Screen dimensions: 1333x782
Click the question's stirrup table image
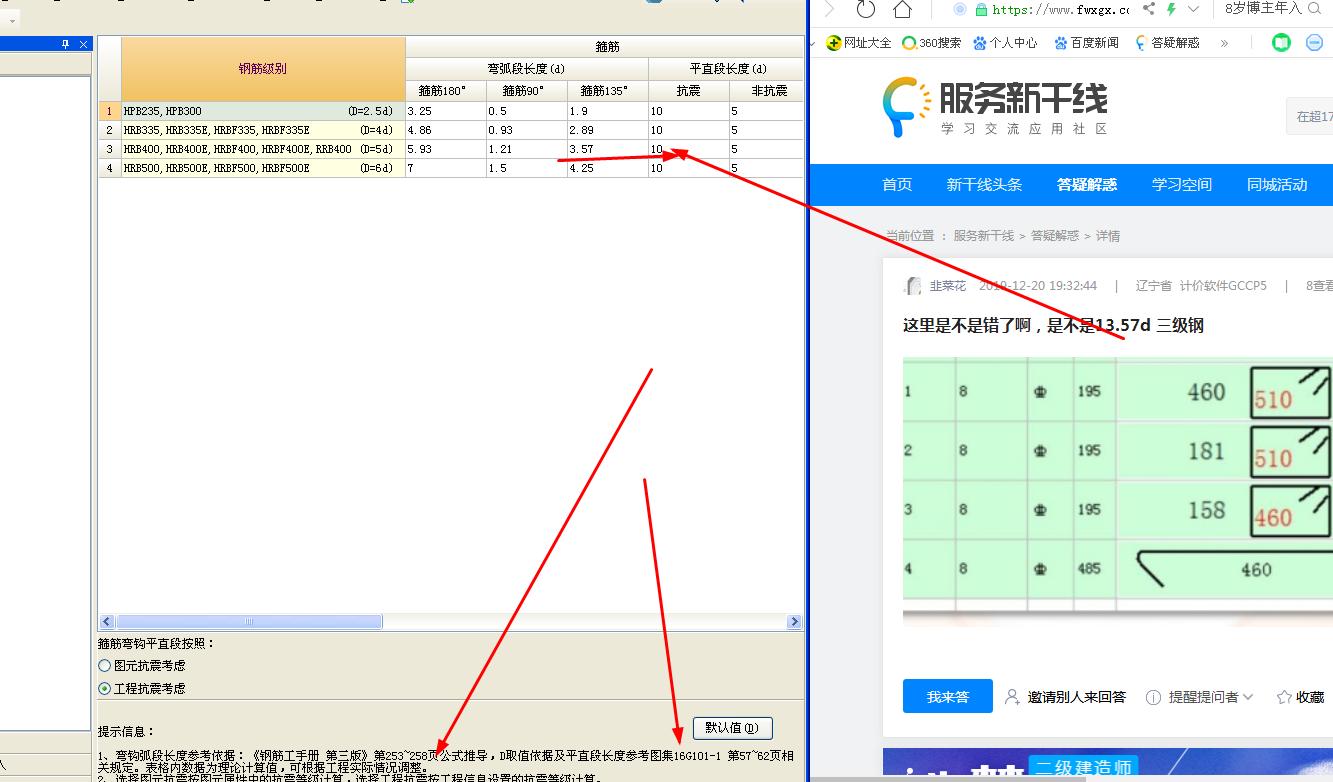point(1117,491)
